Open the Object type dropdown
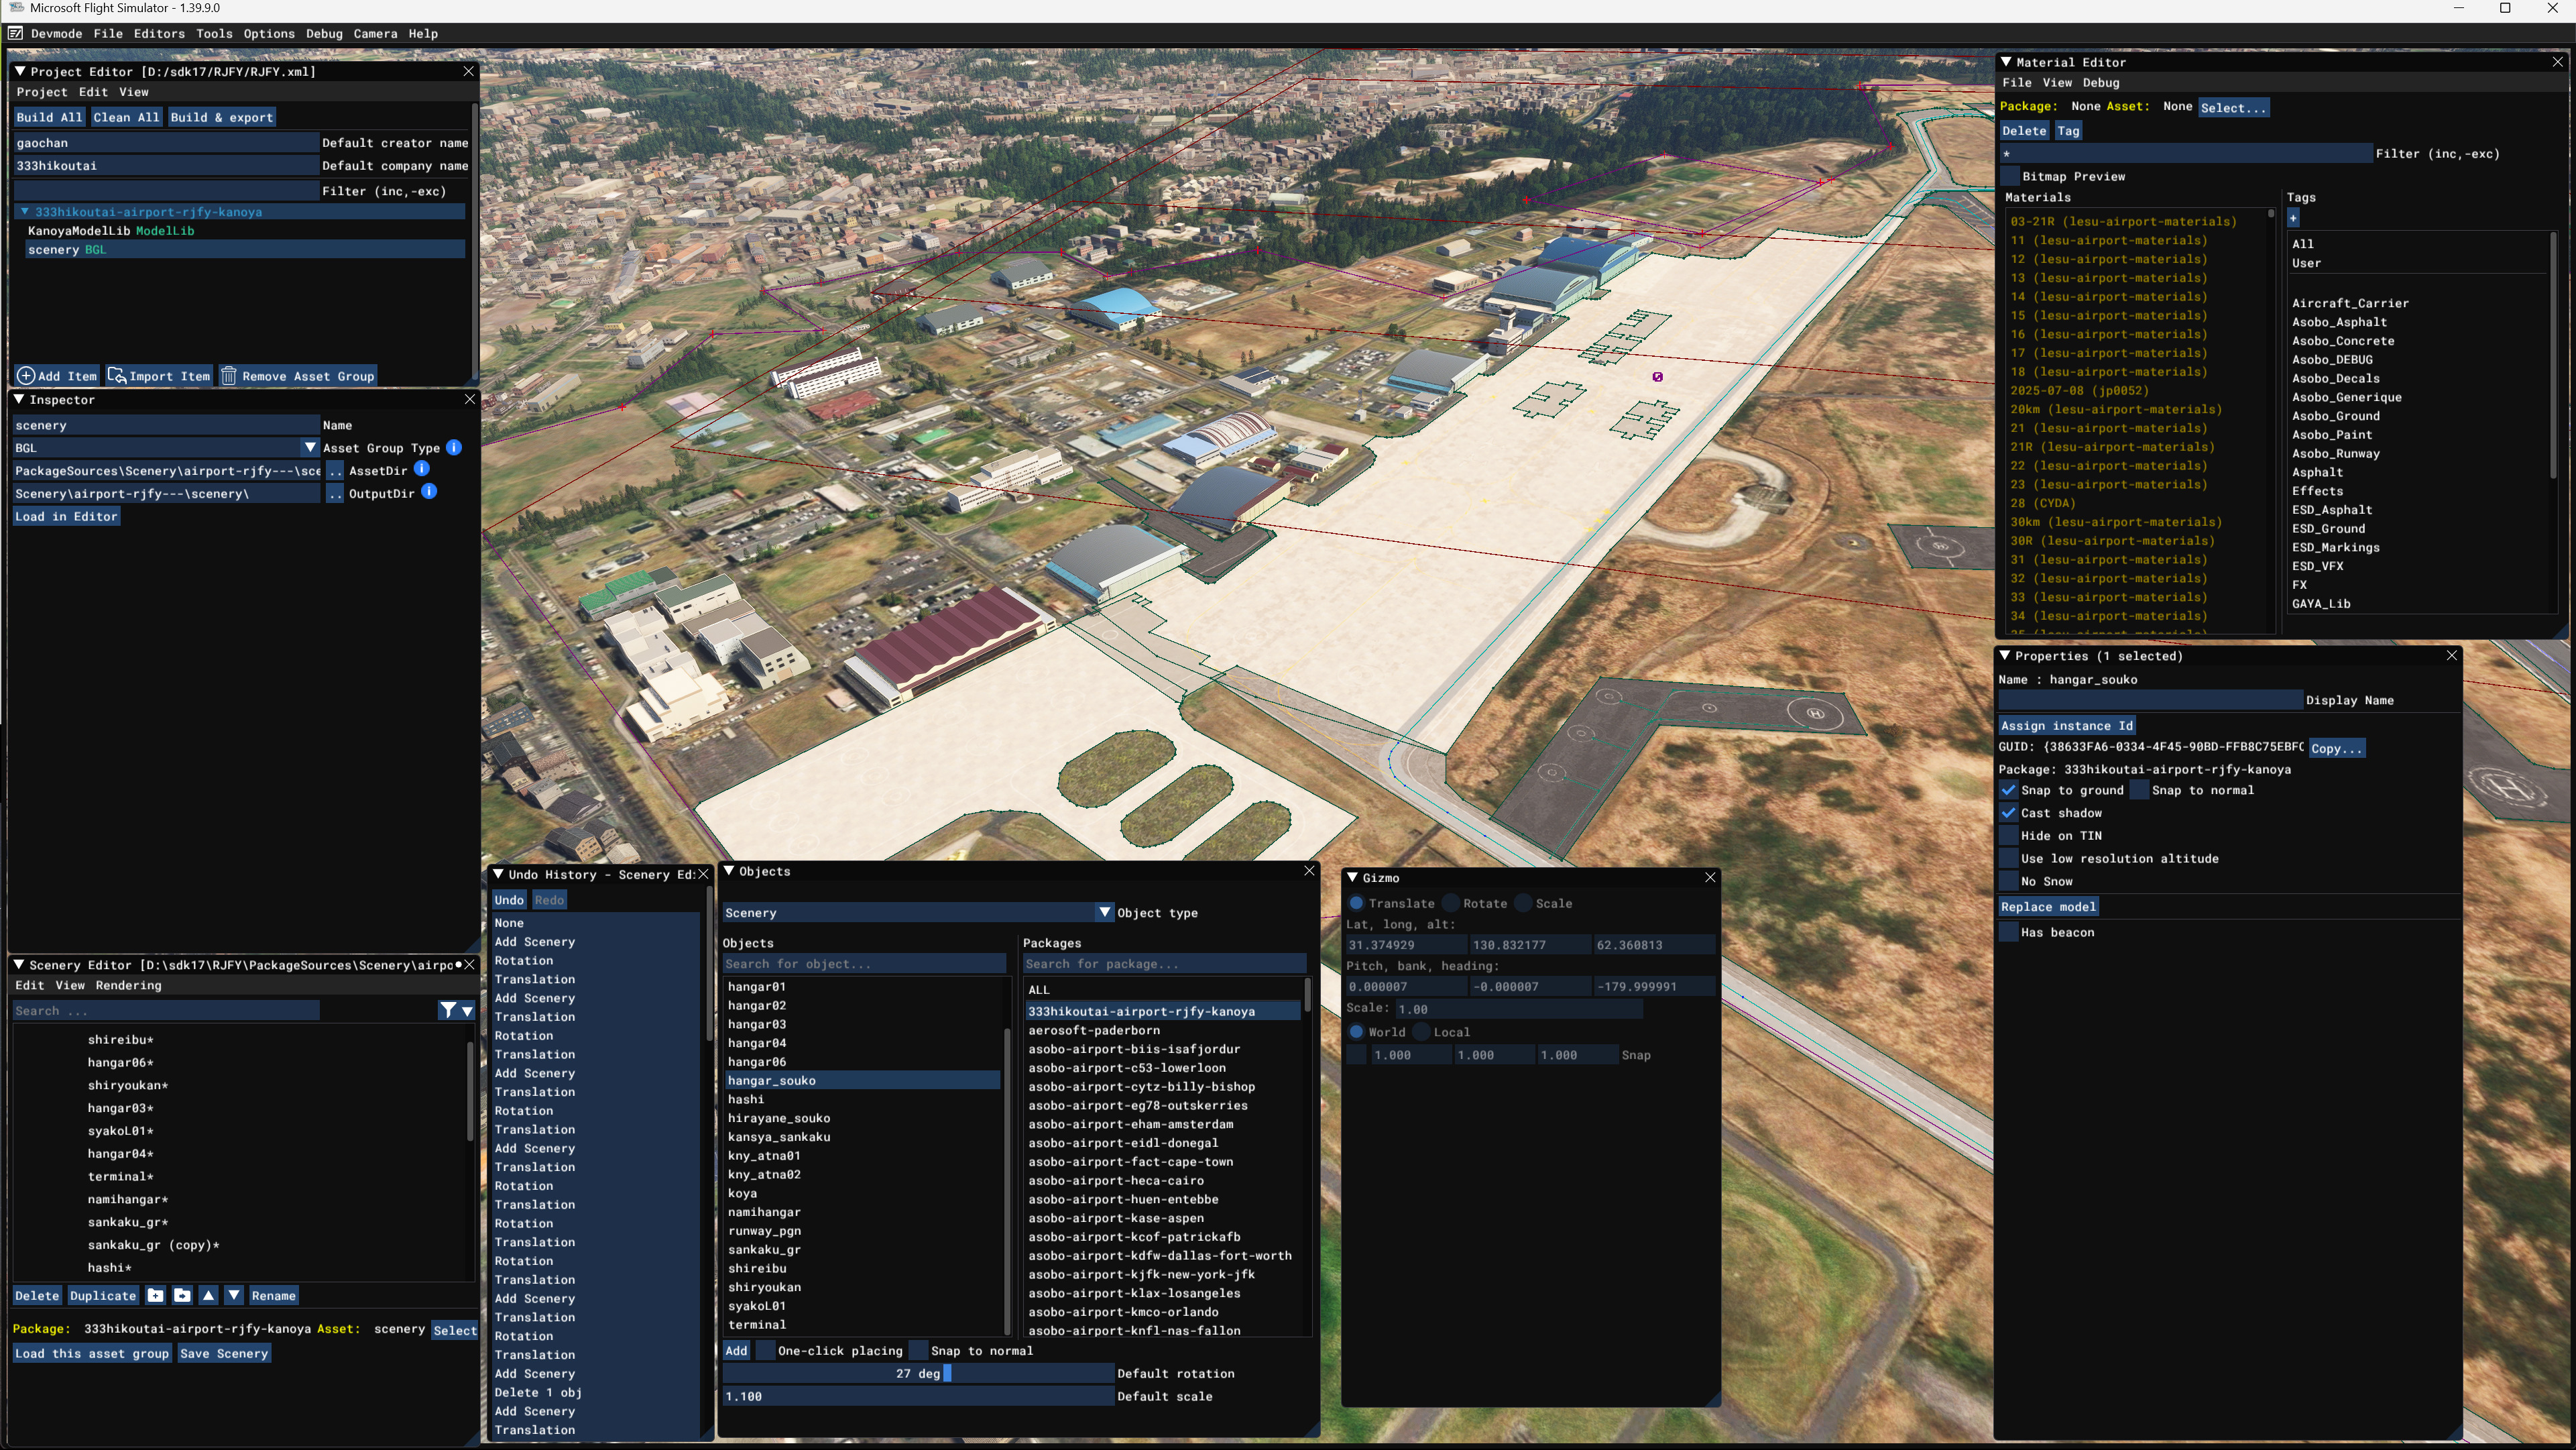Screen dimensions: 2576x1450 click(1104, 912)
